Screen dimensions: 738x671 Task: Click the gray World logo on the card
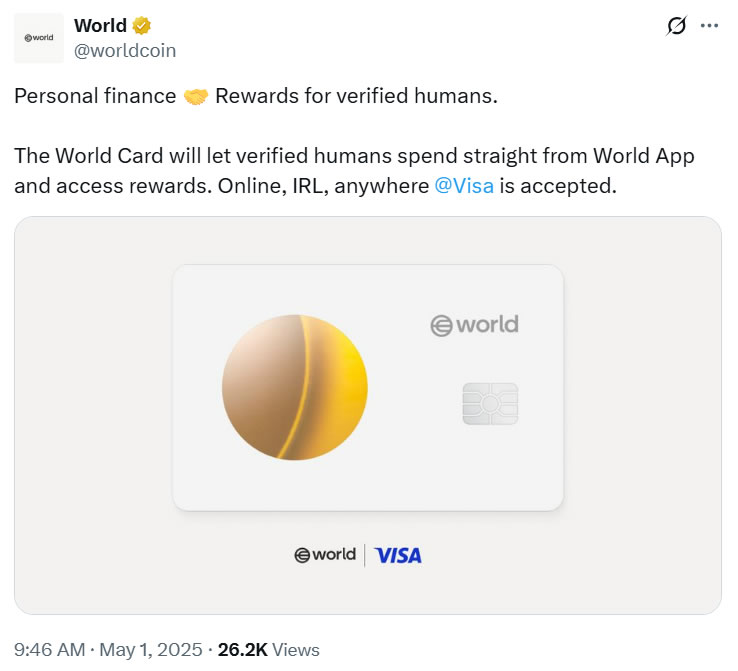pyautogui.click(x=474, y=324)
